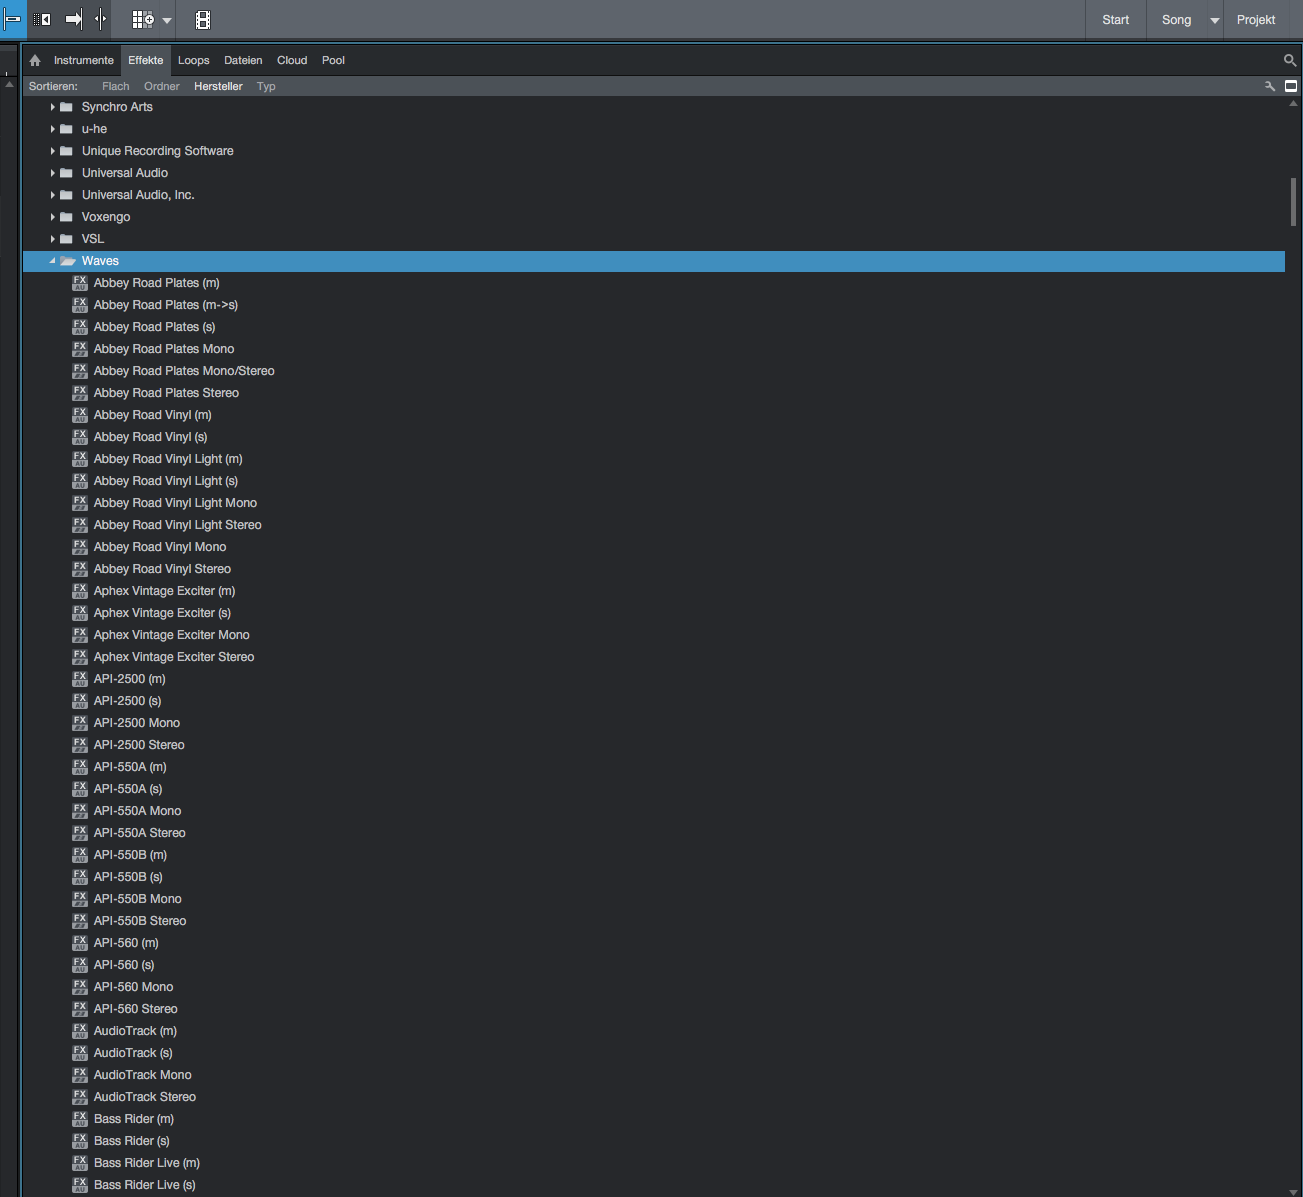
Task: Select API-2500 Stereo in the list
Action: tap(139, 745)
